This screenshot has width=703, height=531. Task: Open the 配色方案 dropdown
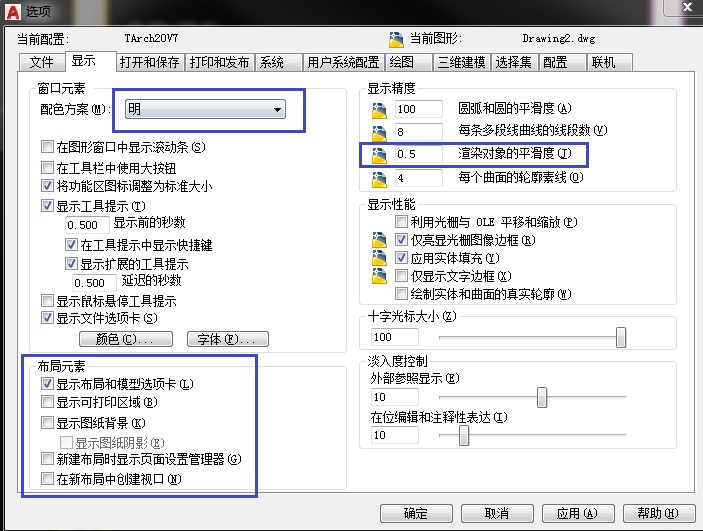[x=205, y=109]
